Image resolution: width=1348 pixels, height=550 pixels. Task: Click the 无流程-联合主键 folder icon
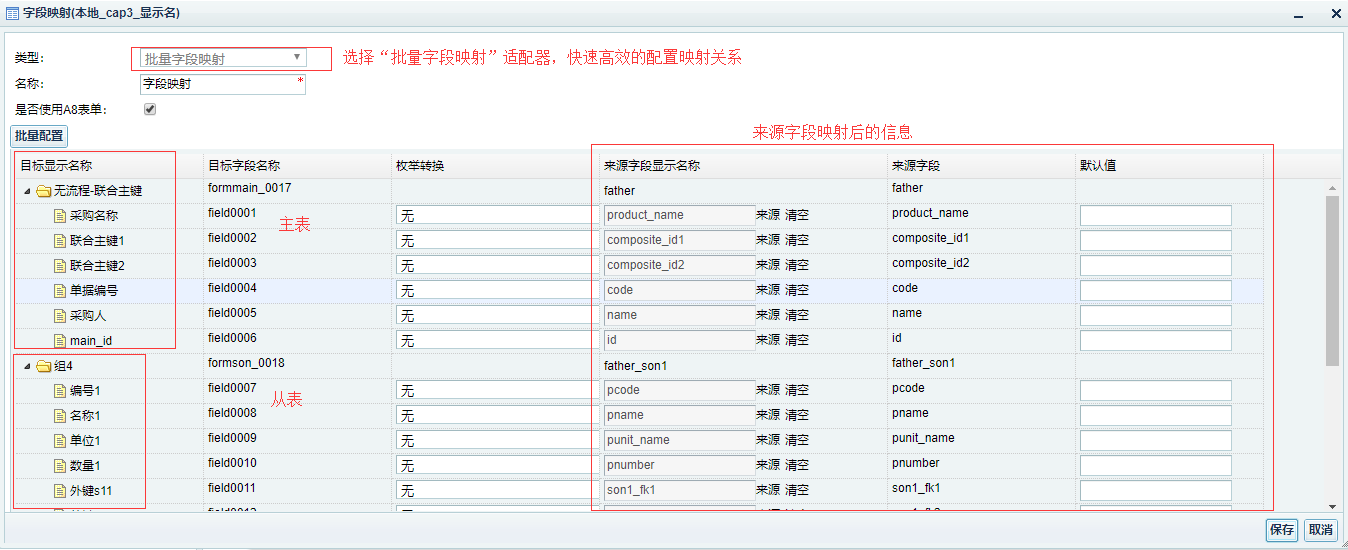click(x=43, y=191)
